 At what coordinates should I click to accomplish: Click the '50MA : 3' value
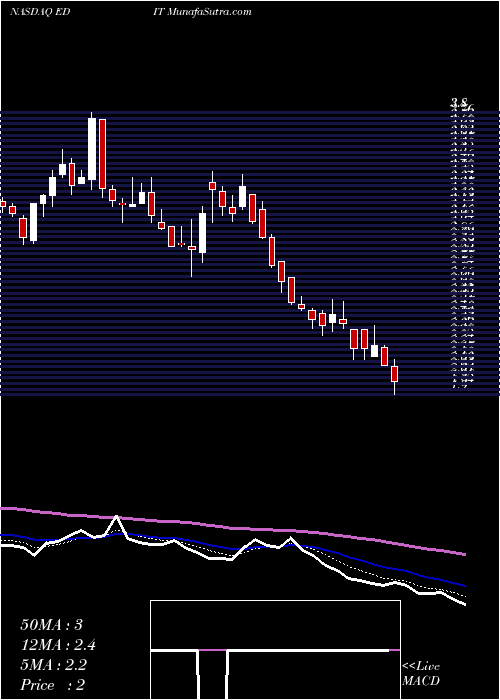click(x=52, y=625)
